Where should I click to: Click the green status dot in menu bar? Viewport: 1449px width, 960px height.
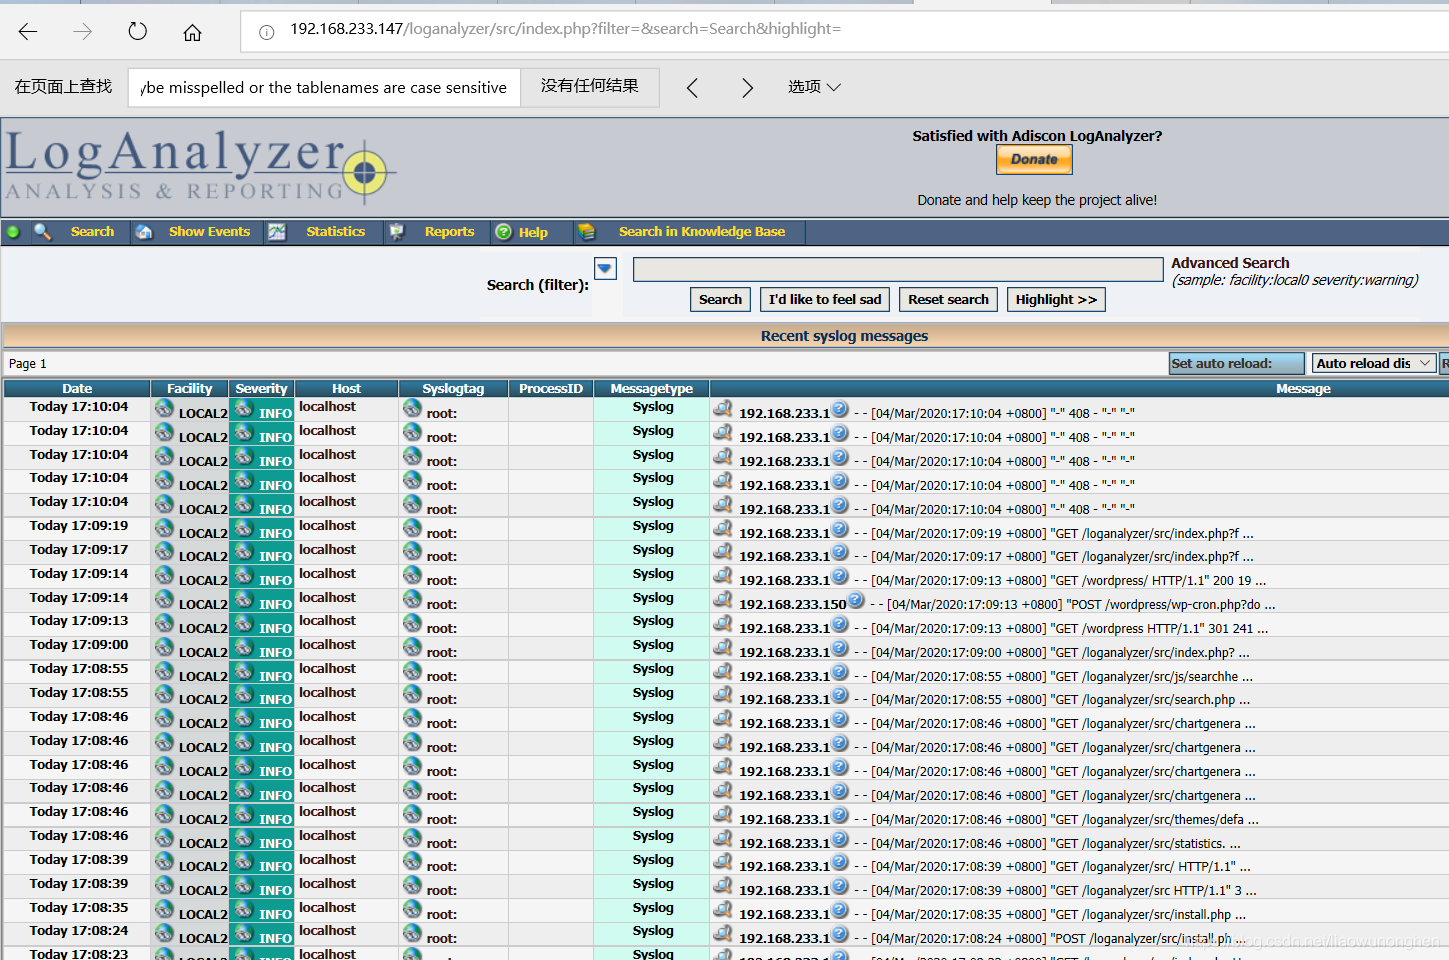[13, 232]
